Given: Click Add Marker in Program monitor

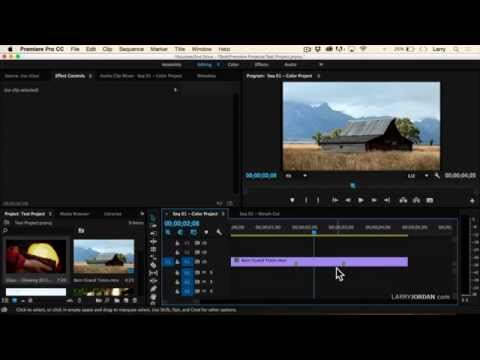Looking at the screenshot, I should [292, 200].
